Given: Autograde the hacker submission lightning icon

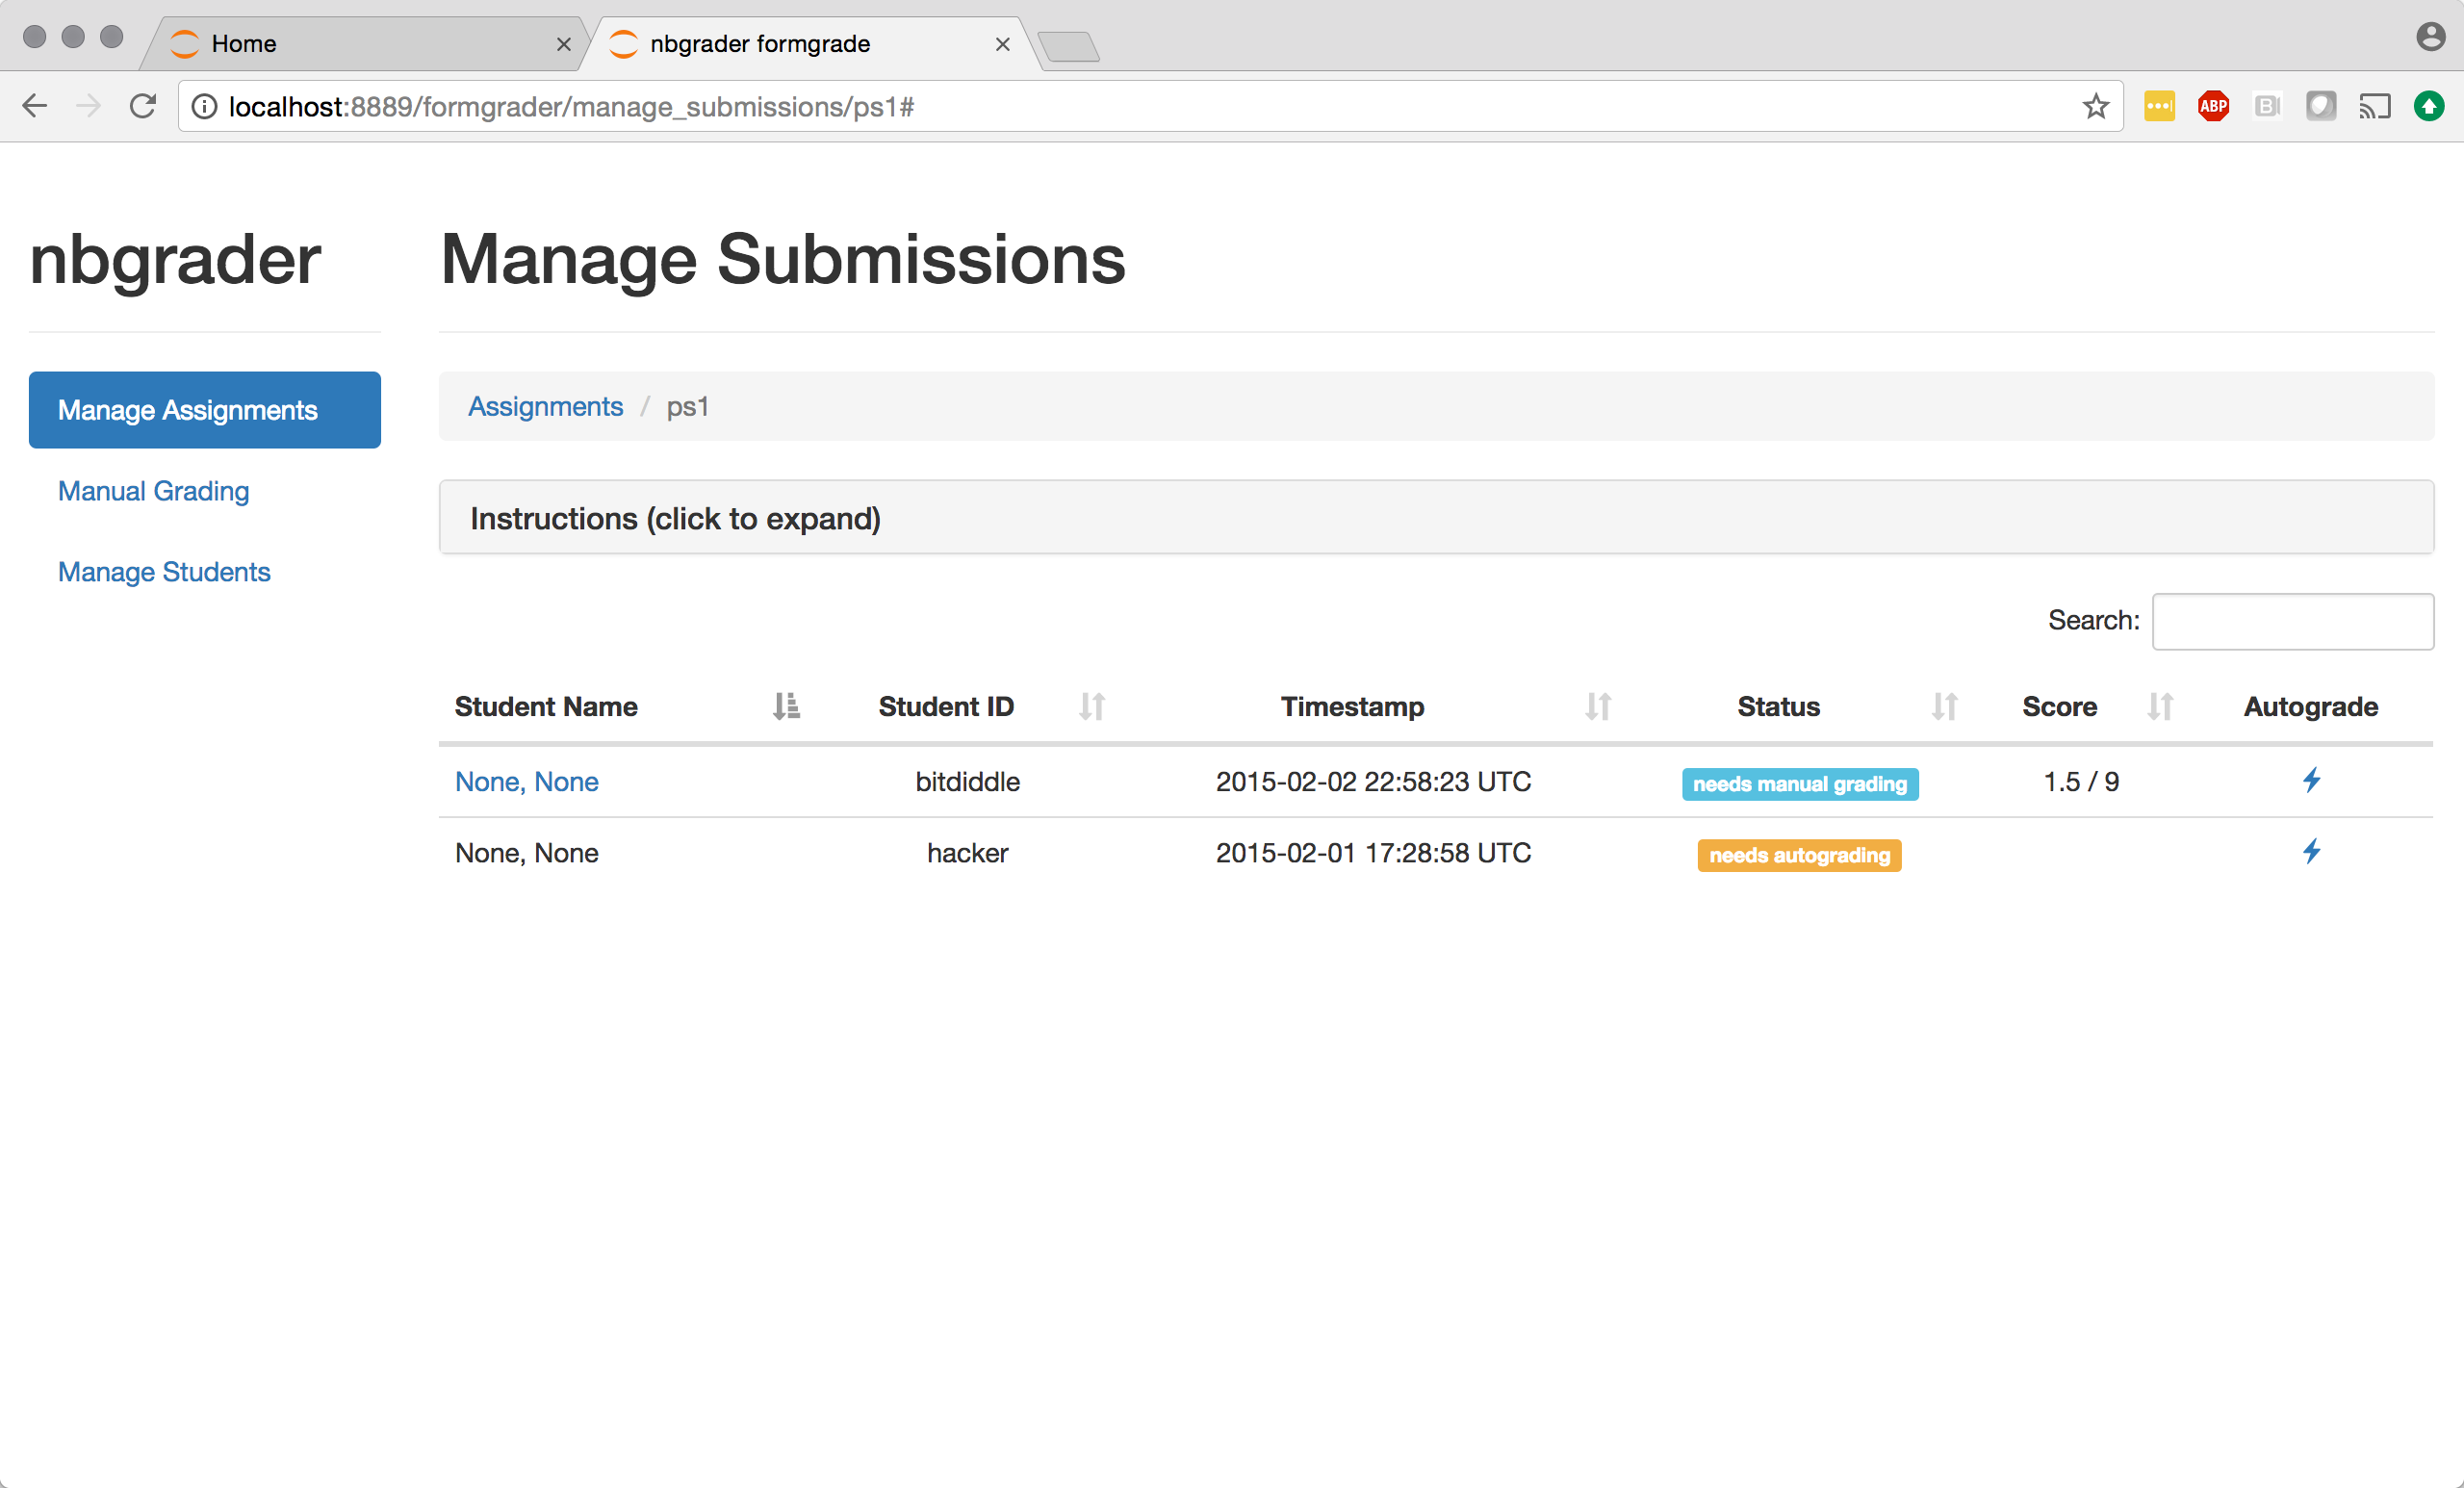Looking at the screenshot, I should pos(2311,852).
